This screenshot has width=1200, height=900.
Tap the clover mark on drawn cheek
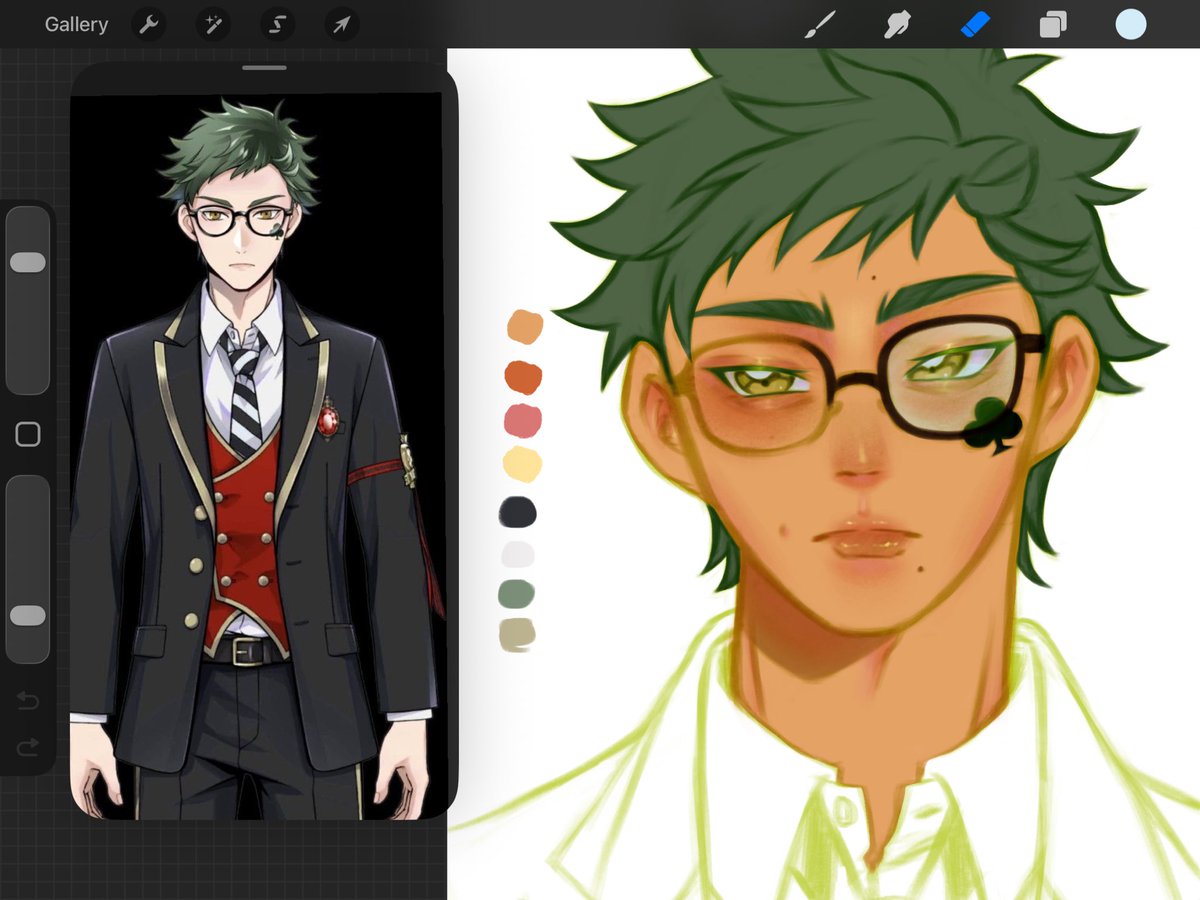[x=993, y=427]
